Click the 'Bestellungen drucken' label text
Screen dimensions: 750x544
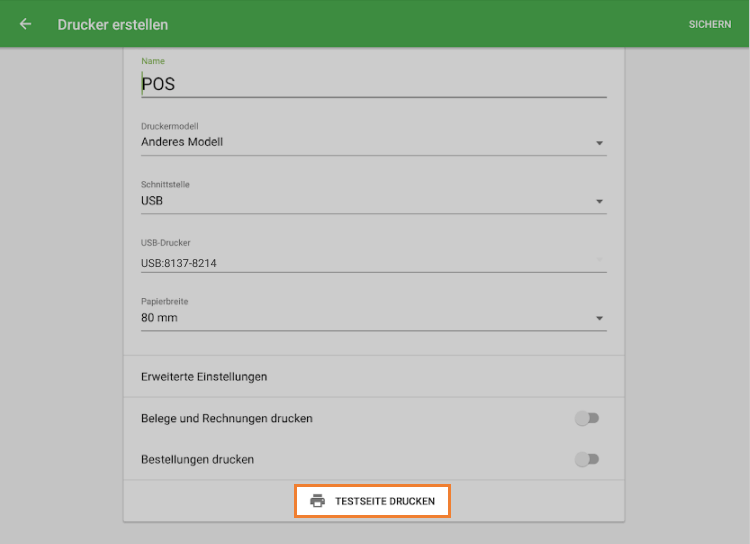coord(197,460)
